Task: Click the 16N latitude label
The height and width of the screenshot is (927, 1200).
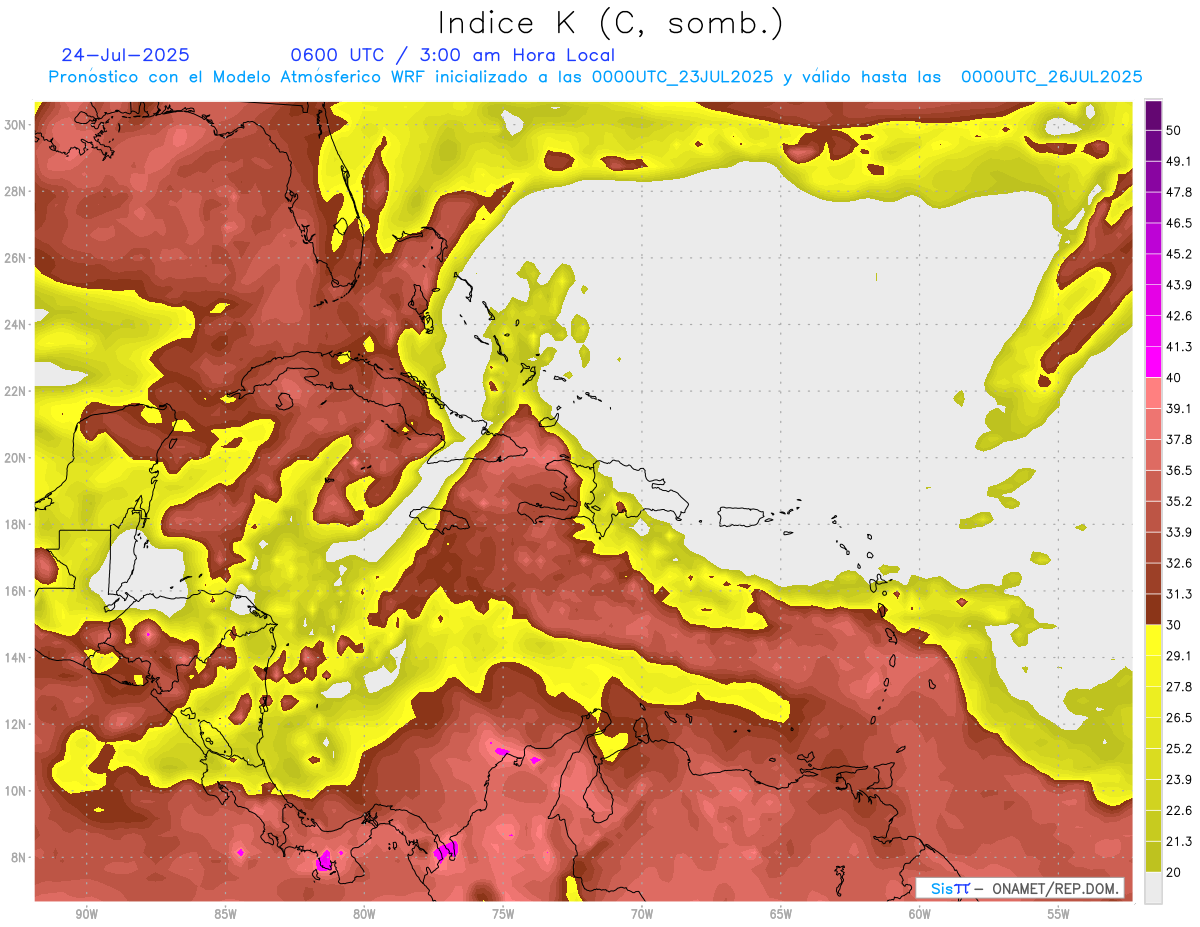Action: (15, 591)
